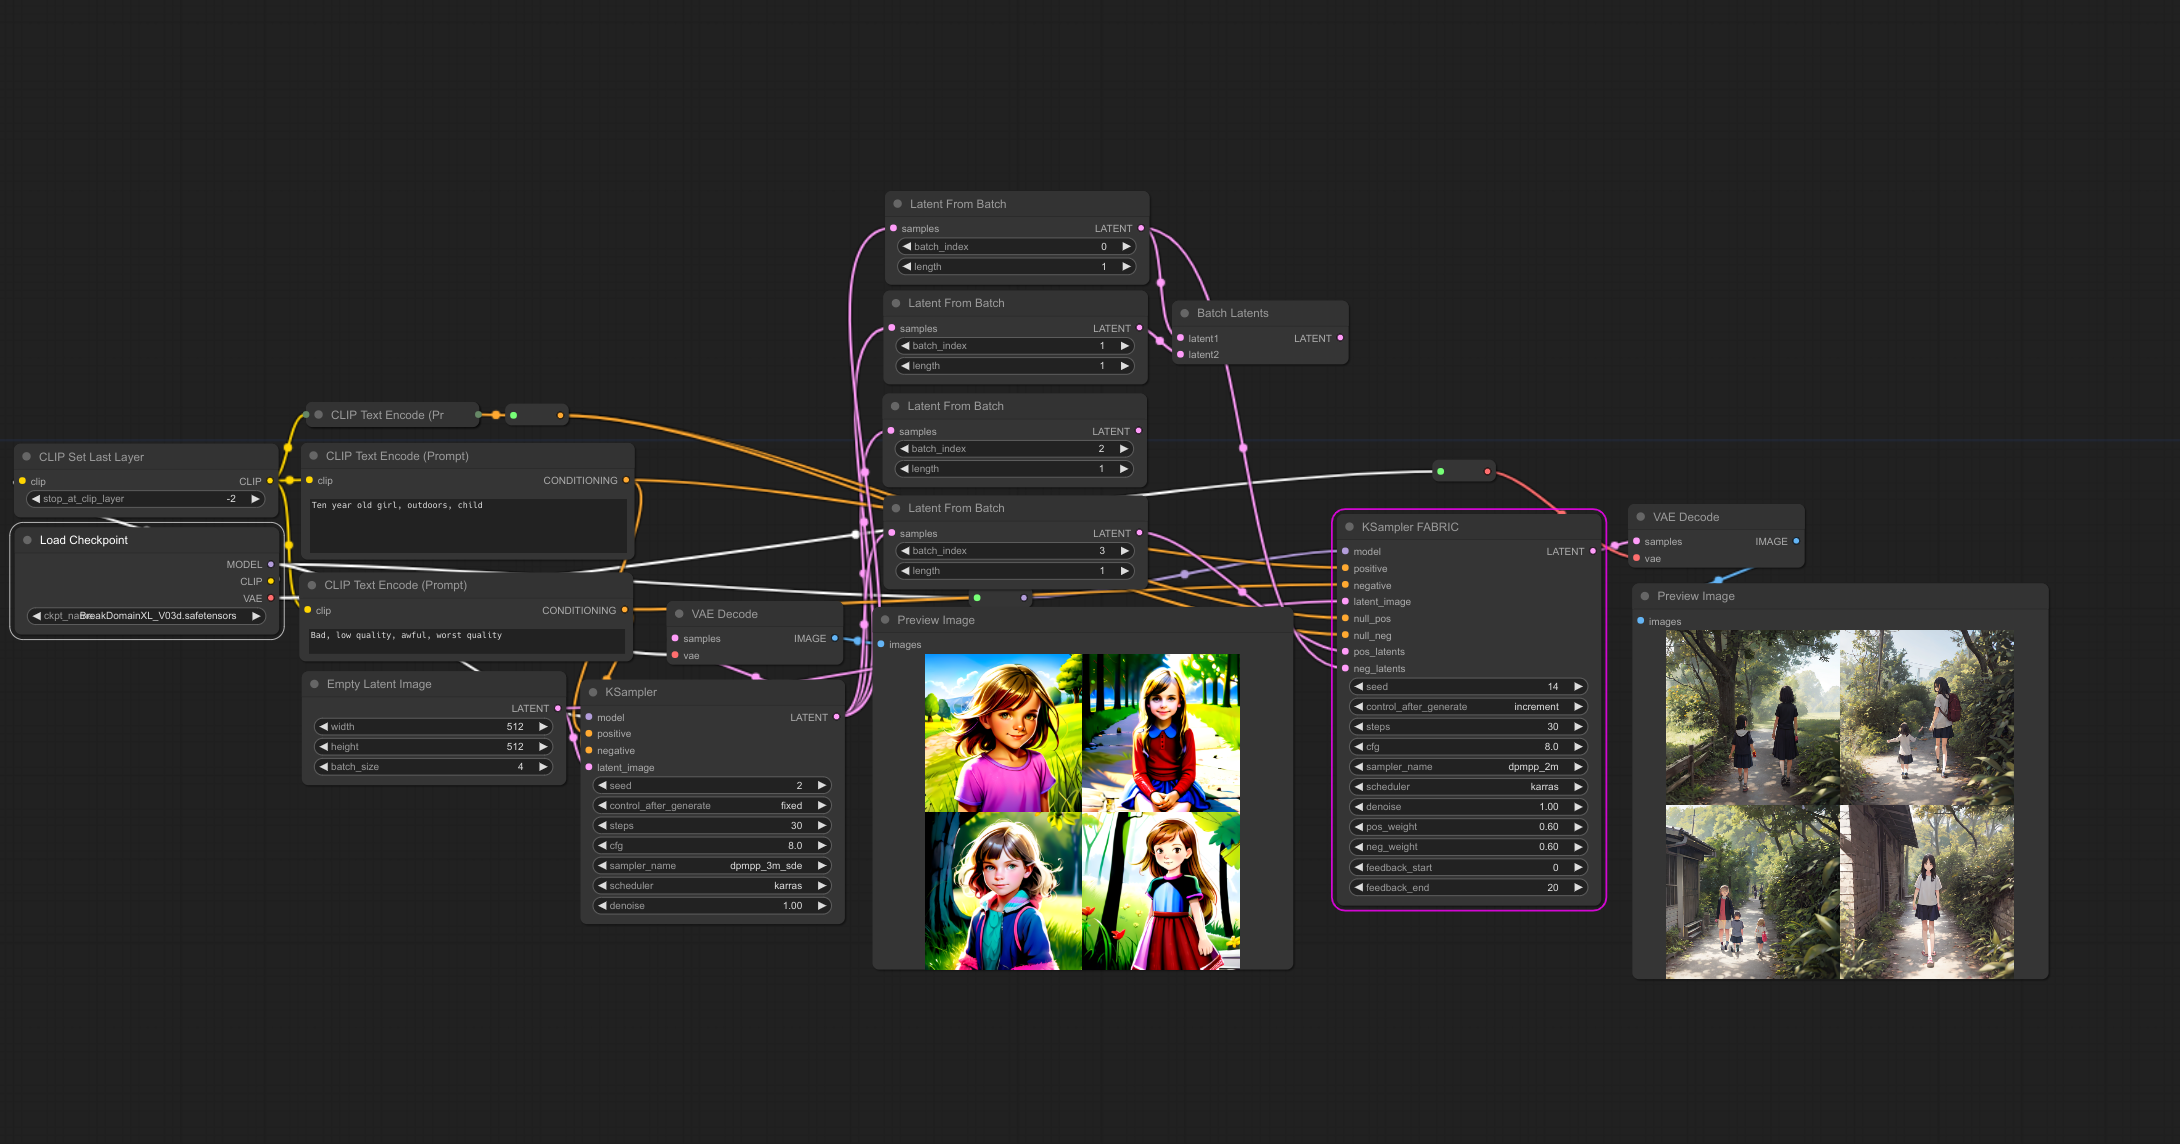
Task: Collapse the rightmost Preview Image node
Action: coord(1645,595)
